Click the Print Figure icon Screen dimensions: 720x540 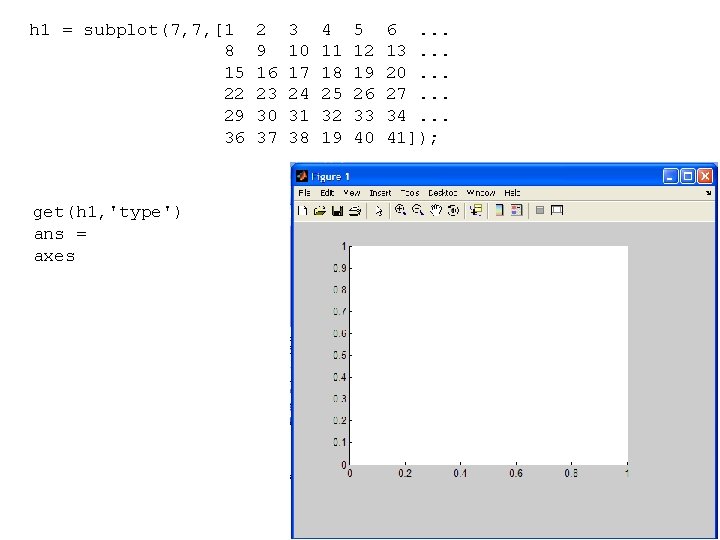pos(355,211)
